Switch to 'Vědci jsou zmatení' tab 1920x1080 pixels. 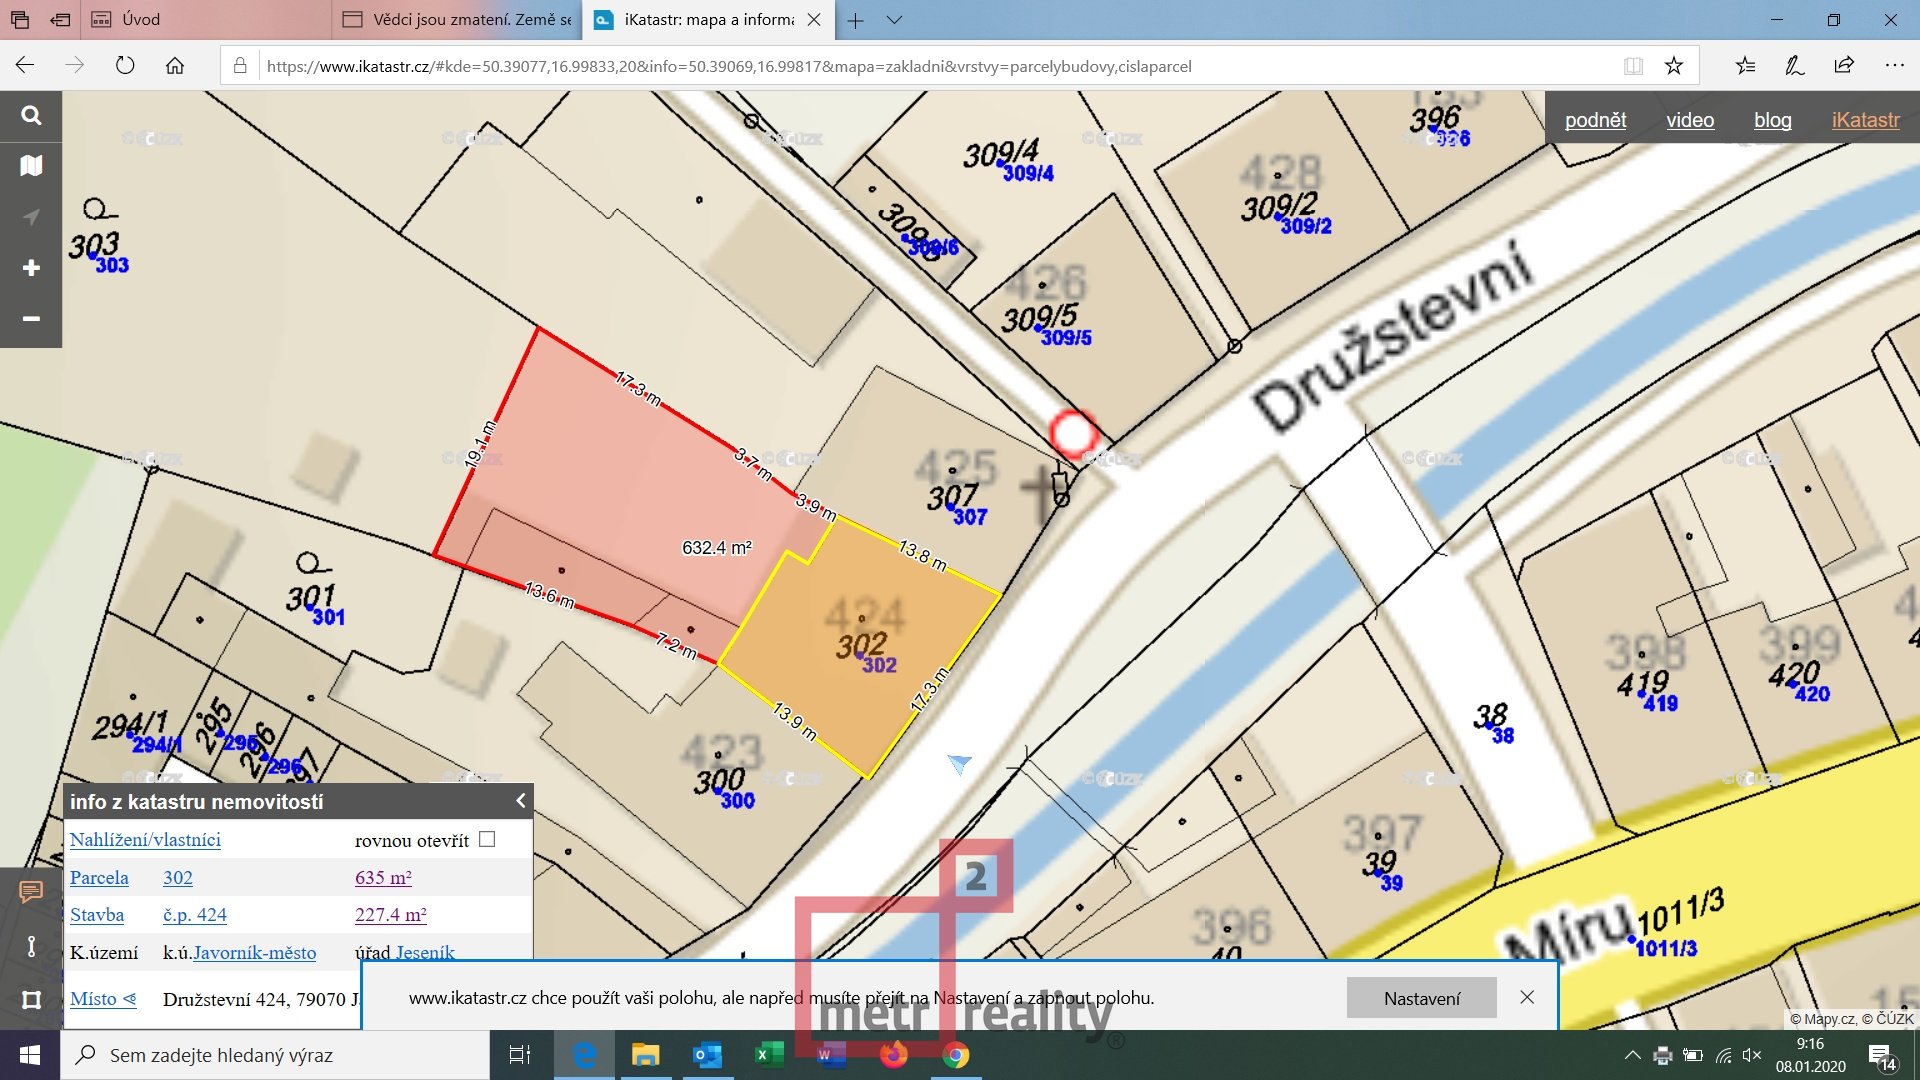[457, 20]
